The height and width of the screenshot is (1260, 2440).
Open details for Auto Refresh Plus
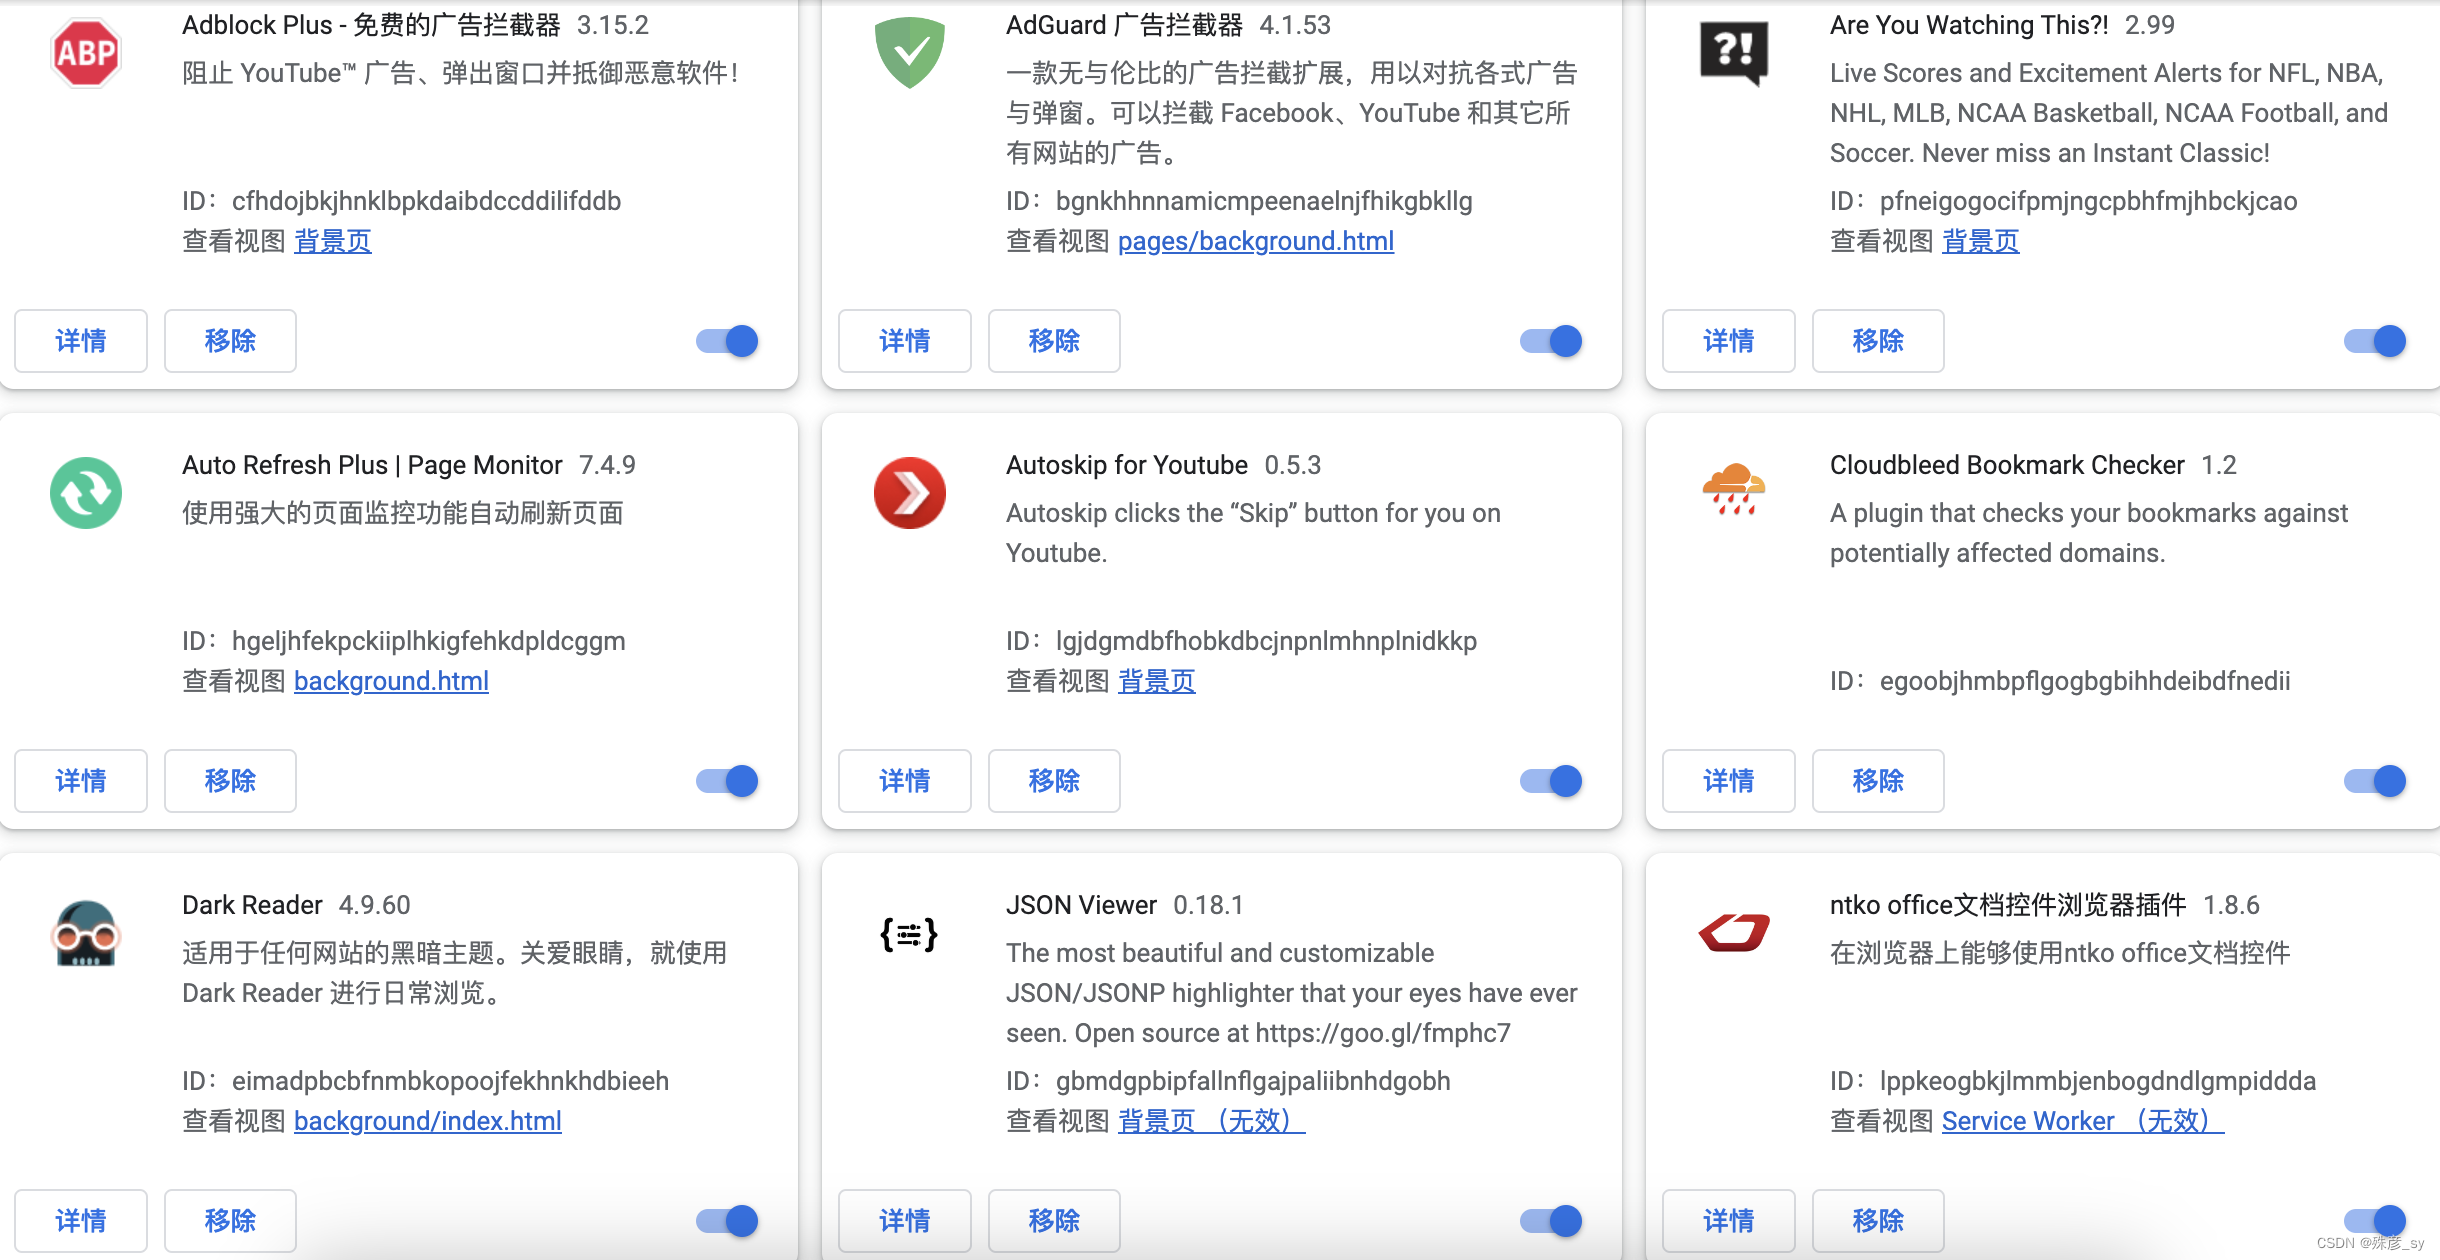(81, 781)
